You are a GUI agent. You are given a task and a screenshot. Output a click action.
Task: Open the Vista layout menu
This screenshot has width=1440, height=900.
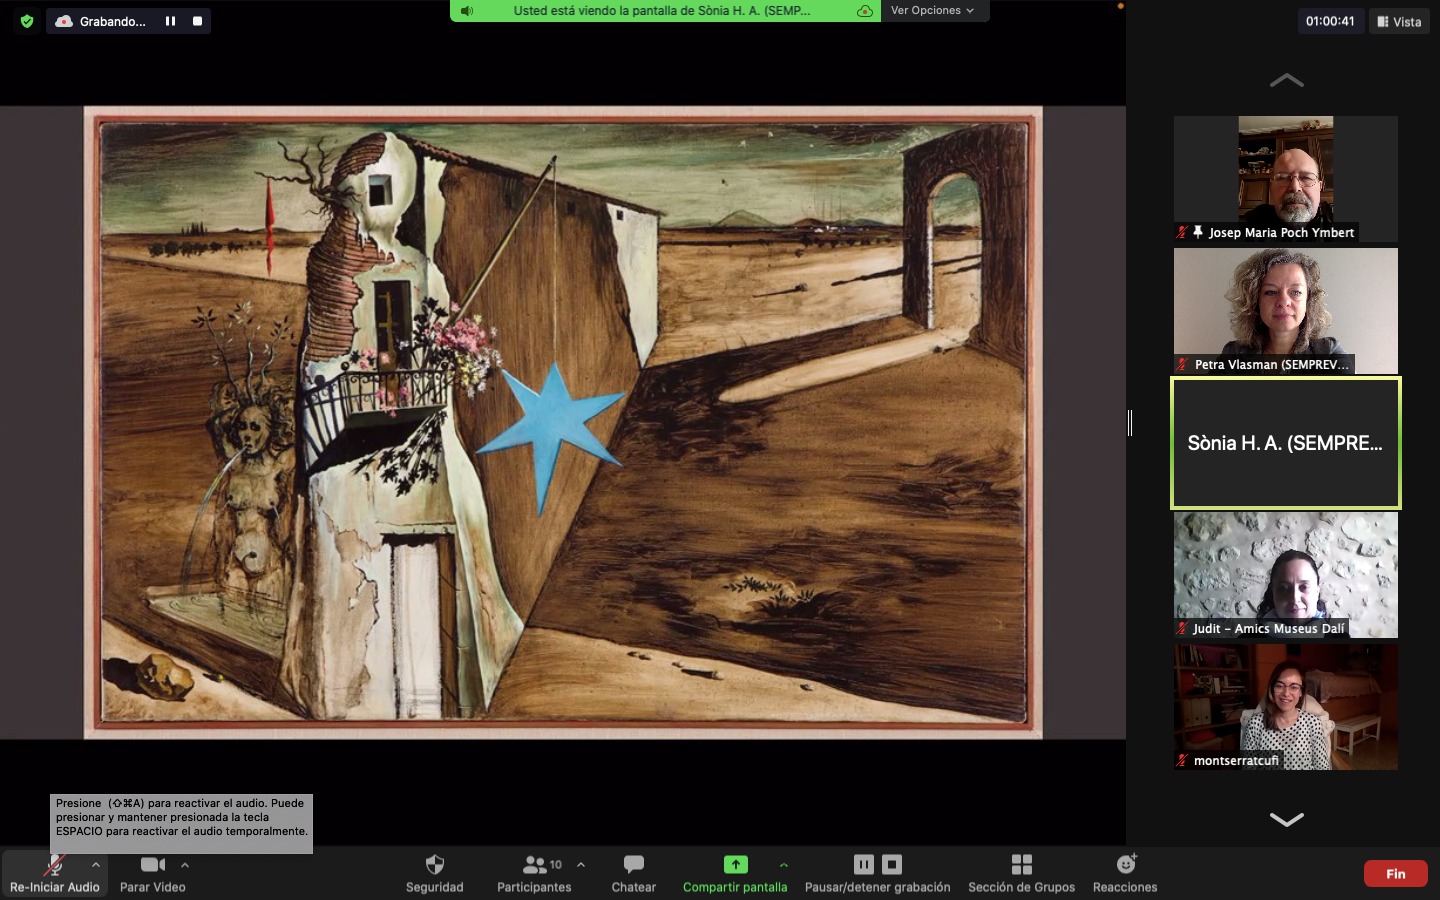1399,21
